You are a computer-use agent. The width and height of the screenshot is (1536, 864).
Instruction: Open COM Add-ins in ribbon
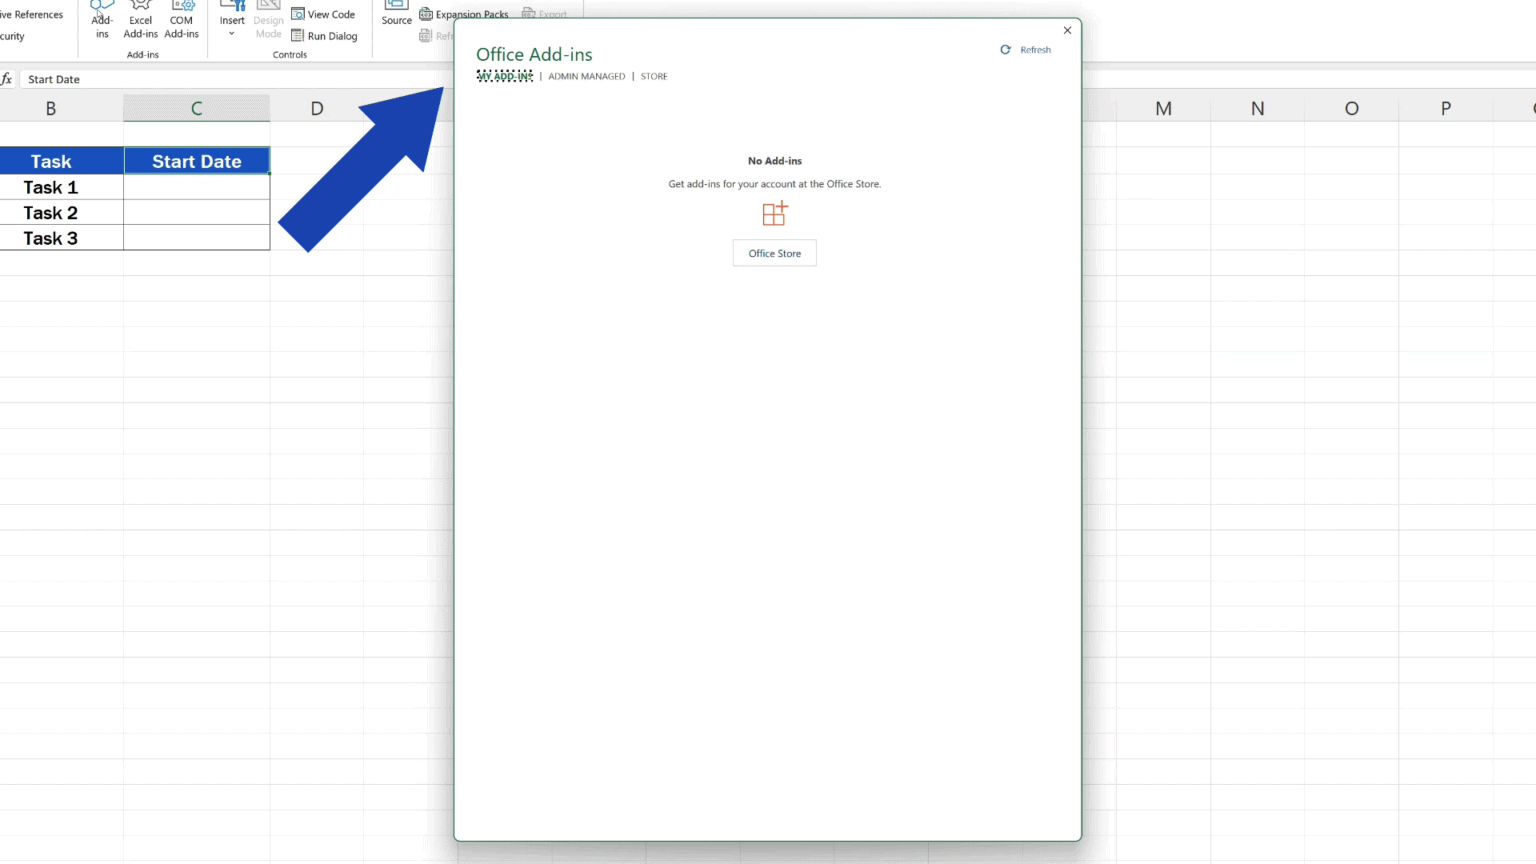coord(181,20)
